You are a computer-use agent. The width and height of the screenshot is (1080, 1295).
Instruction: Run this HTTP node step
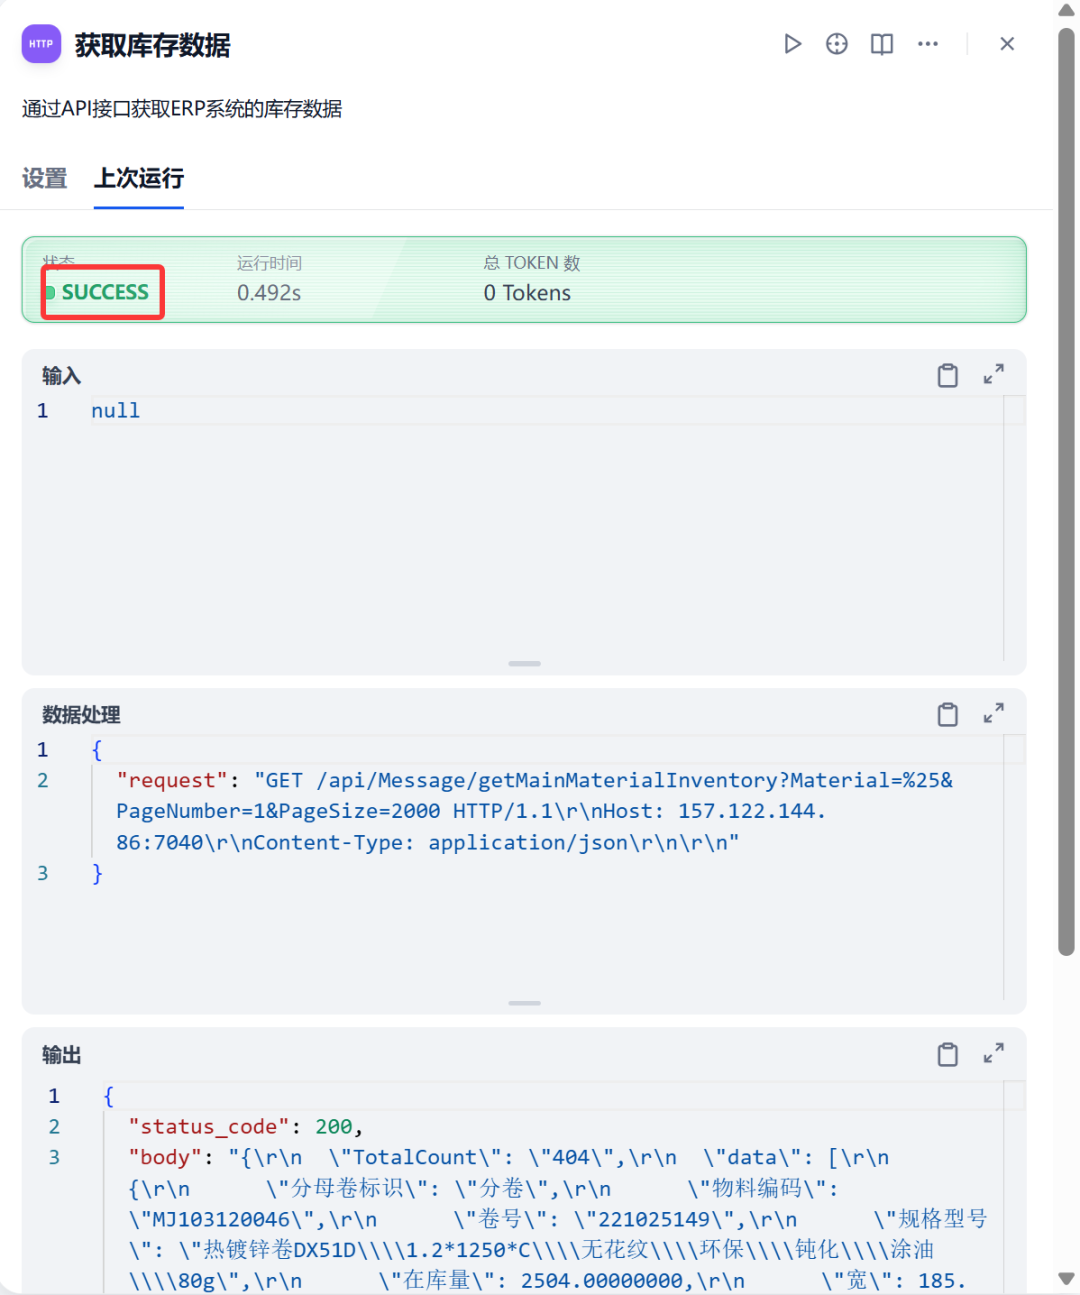[792, 44]
